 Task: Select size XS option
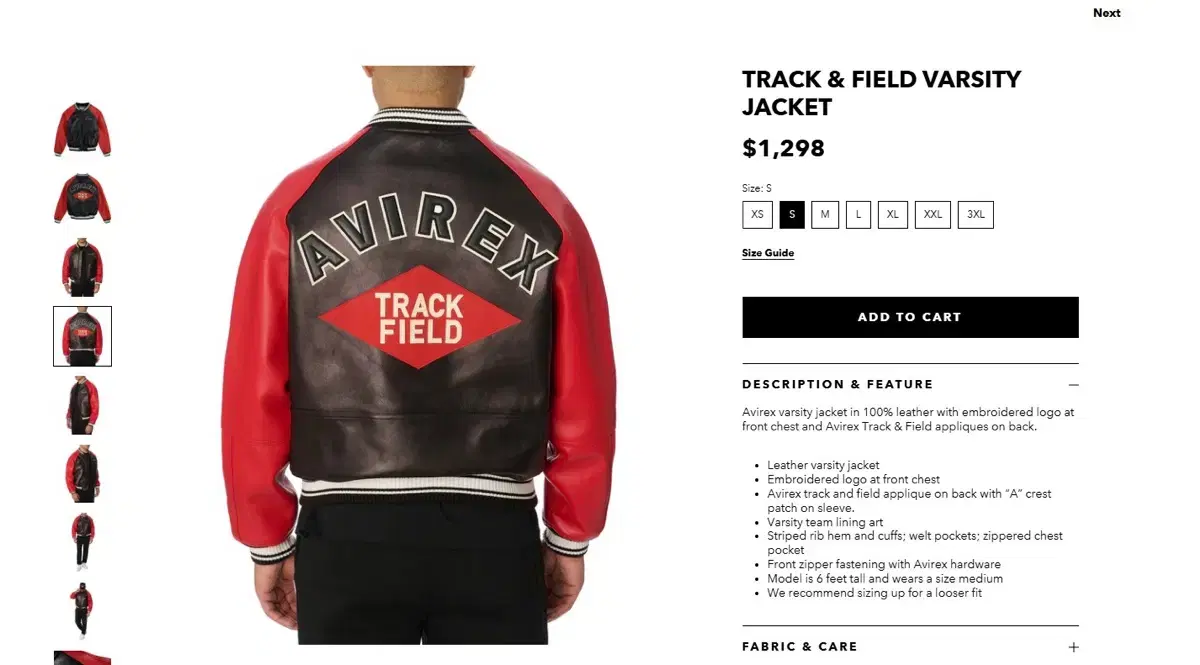[757, 215]
